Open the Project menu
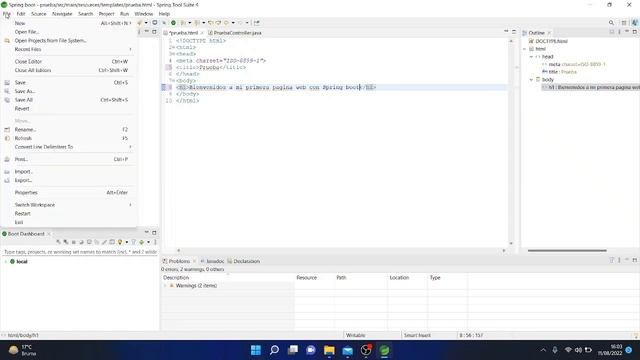This screenshot has height=360, width=640. (107, 14)
